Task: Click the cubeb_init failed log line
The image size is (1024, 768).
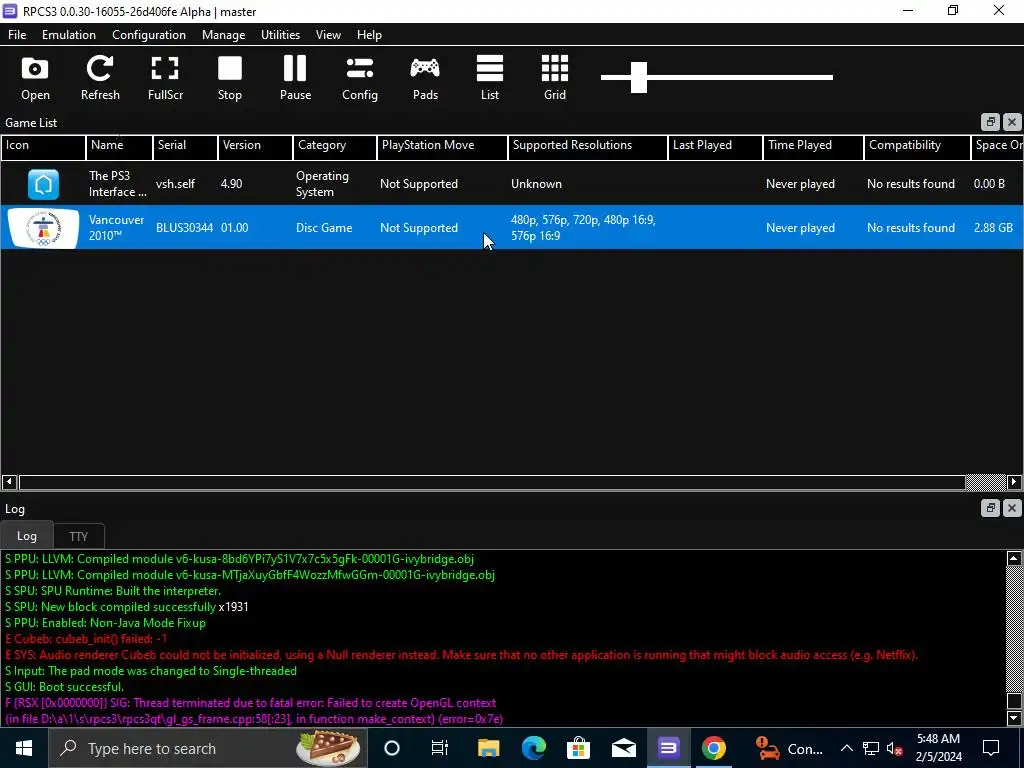Action: click(x=86, y=639)
